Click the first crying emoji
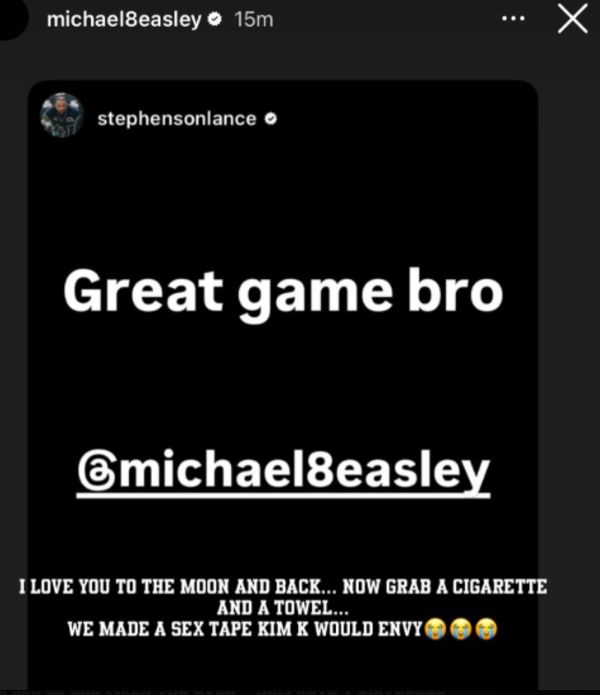Screen dimensions: 600x695 436,629
